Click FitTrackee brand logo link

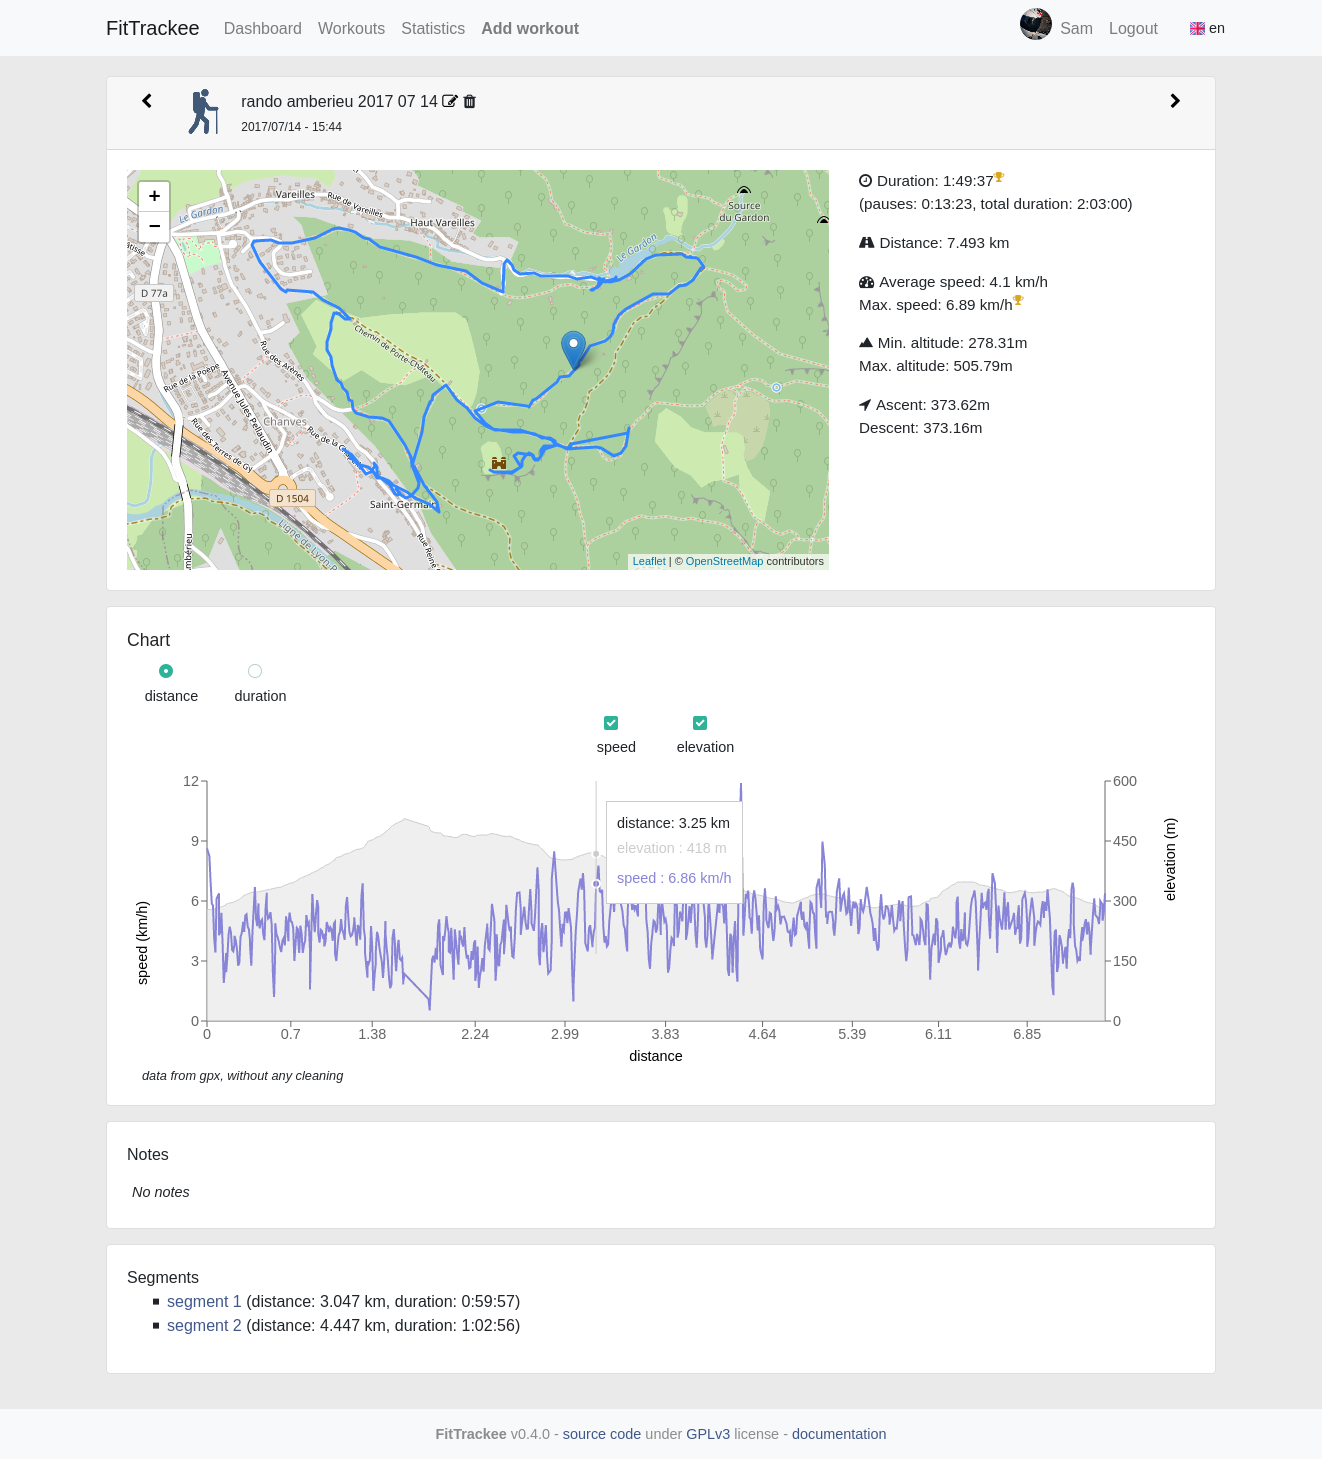(153, 28)
